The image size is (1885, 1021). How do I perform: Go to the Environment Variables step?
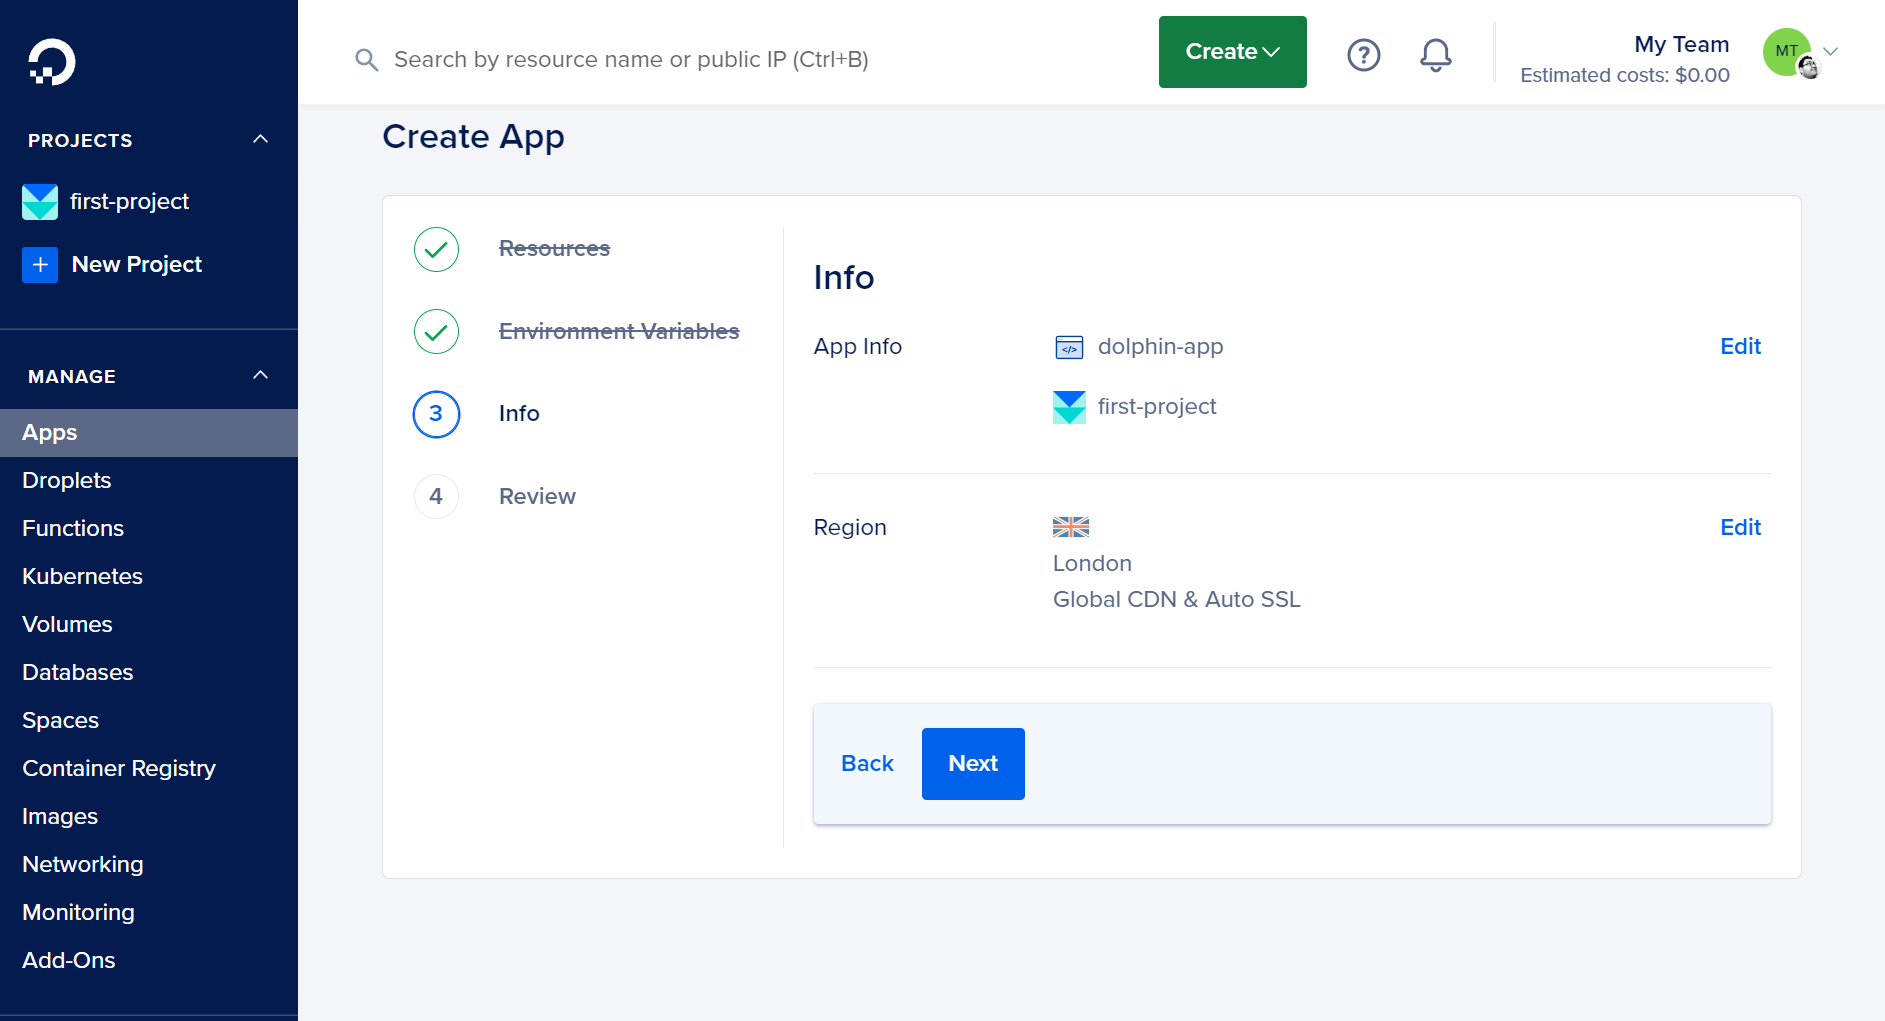619,332
